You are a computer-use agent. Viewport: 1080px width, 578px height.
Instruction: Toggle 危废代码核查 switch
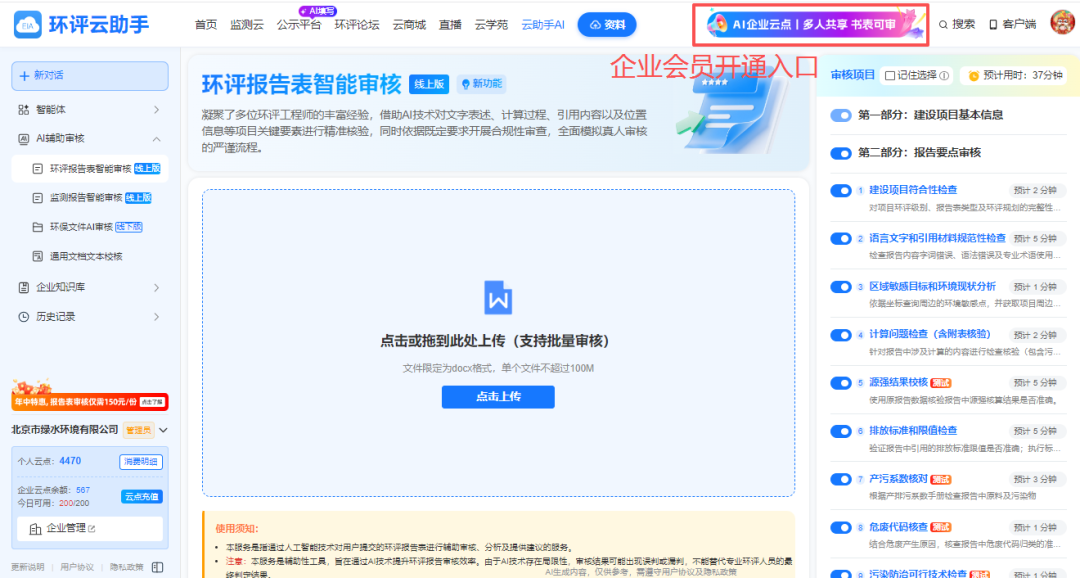coord(841,528)
